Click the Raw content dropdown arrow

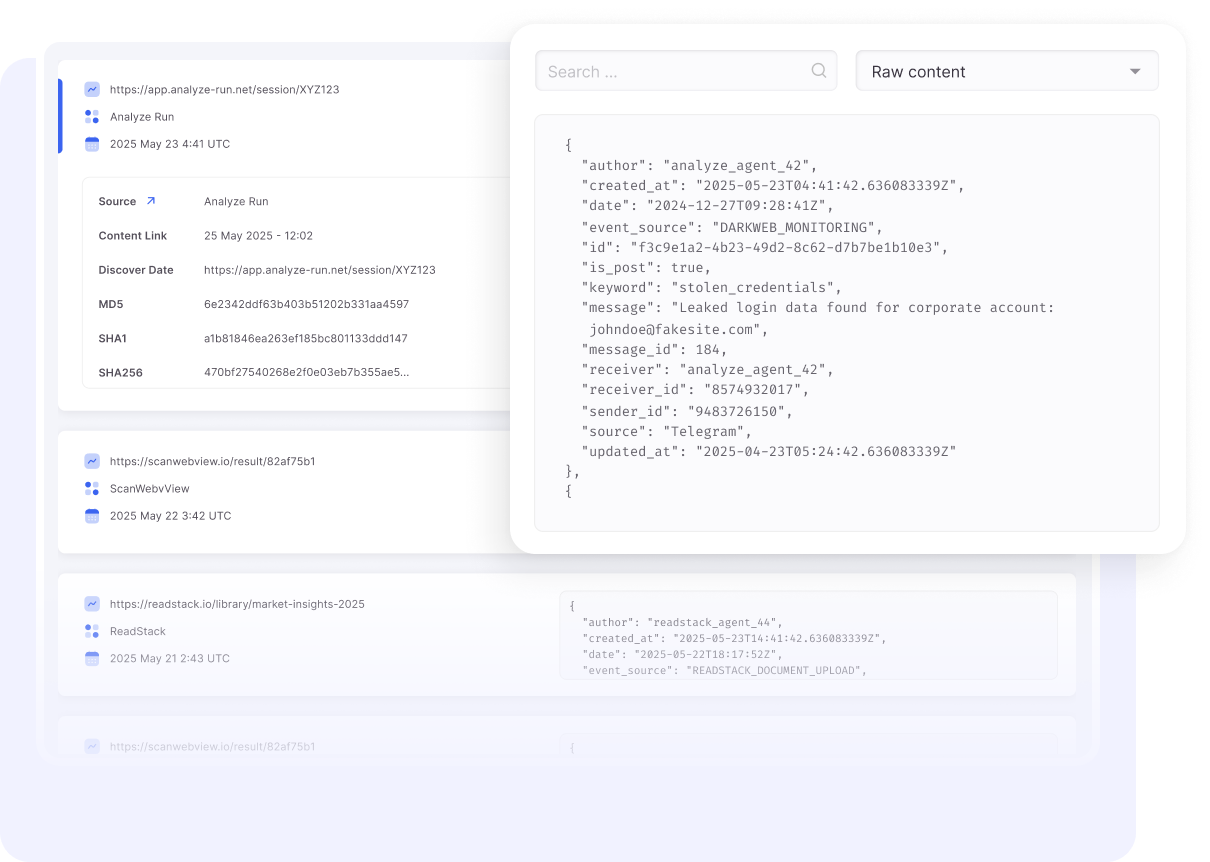[1135, 72]
